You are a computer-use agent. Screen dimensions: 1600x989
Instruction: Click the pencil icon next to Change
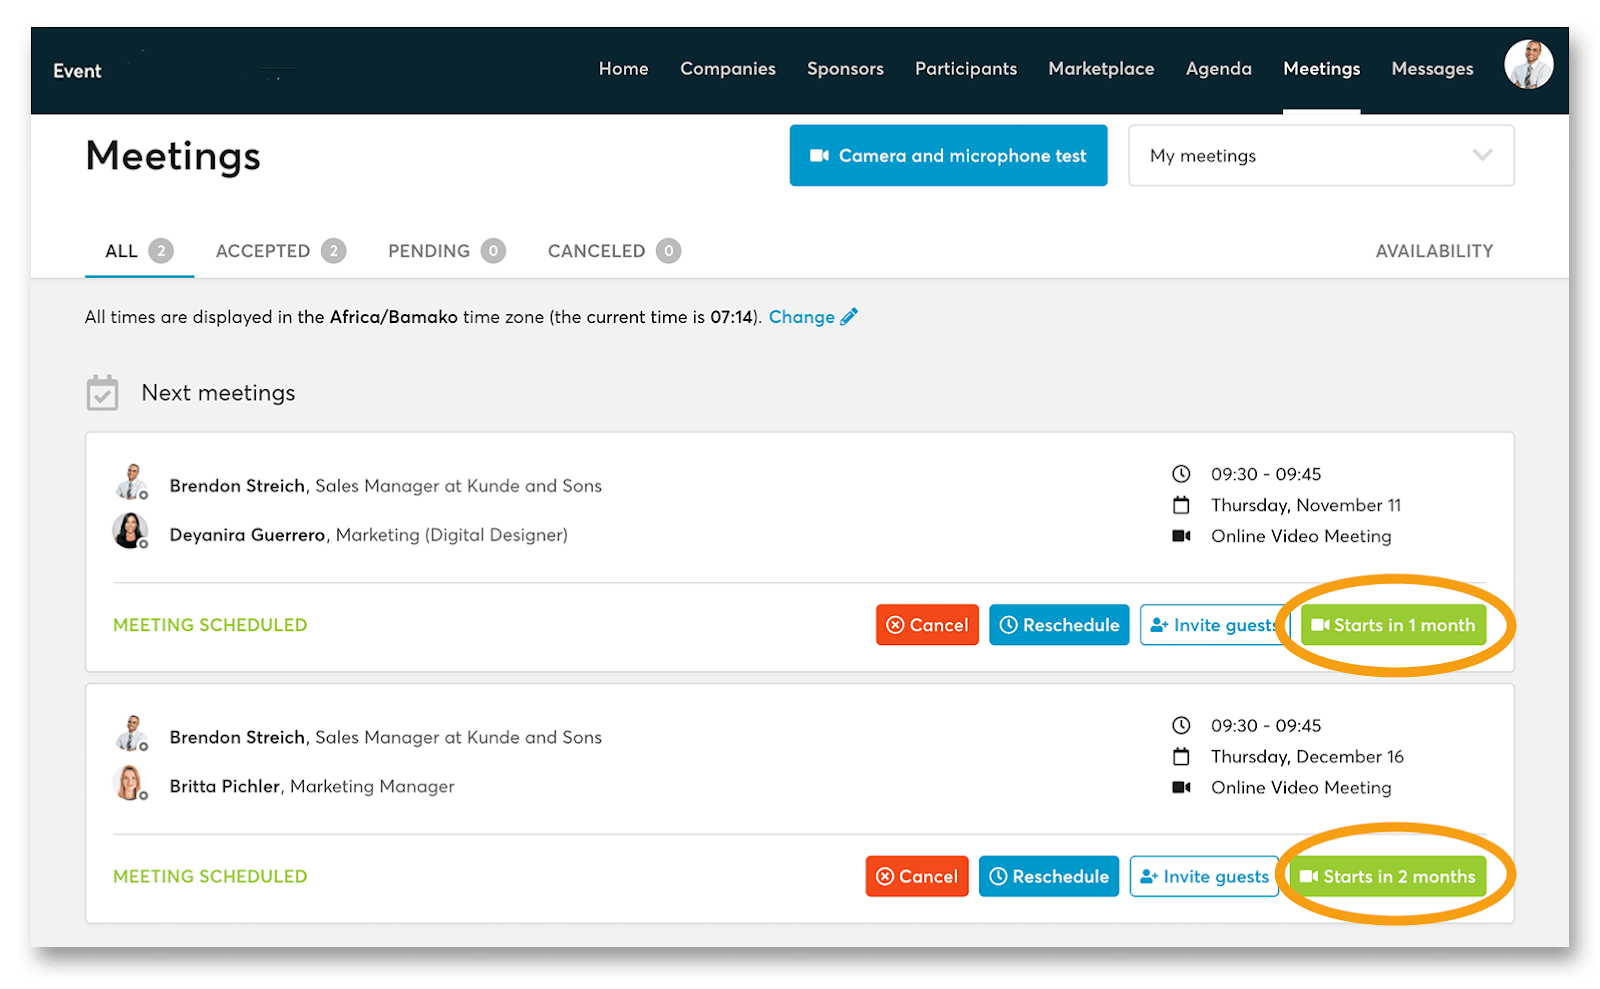point(849,316)
